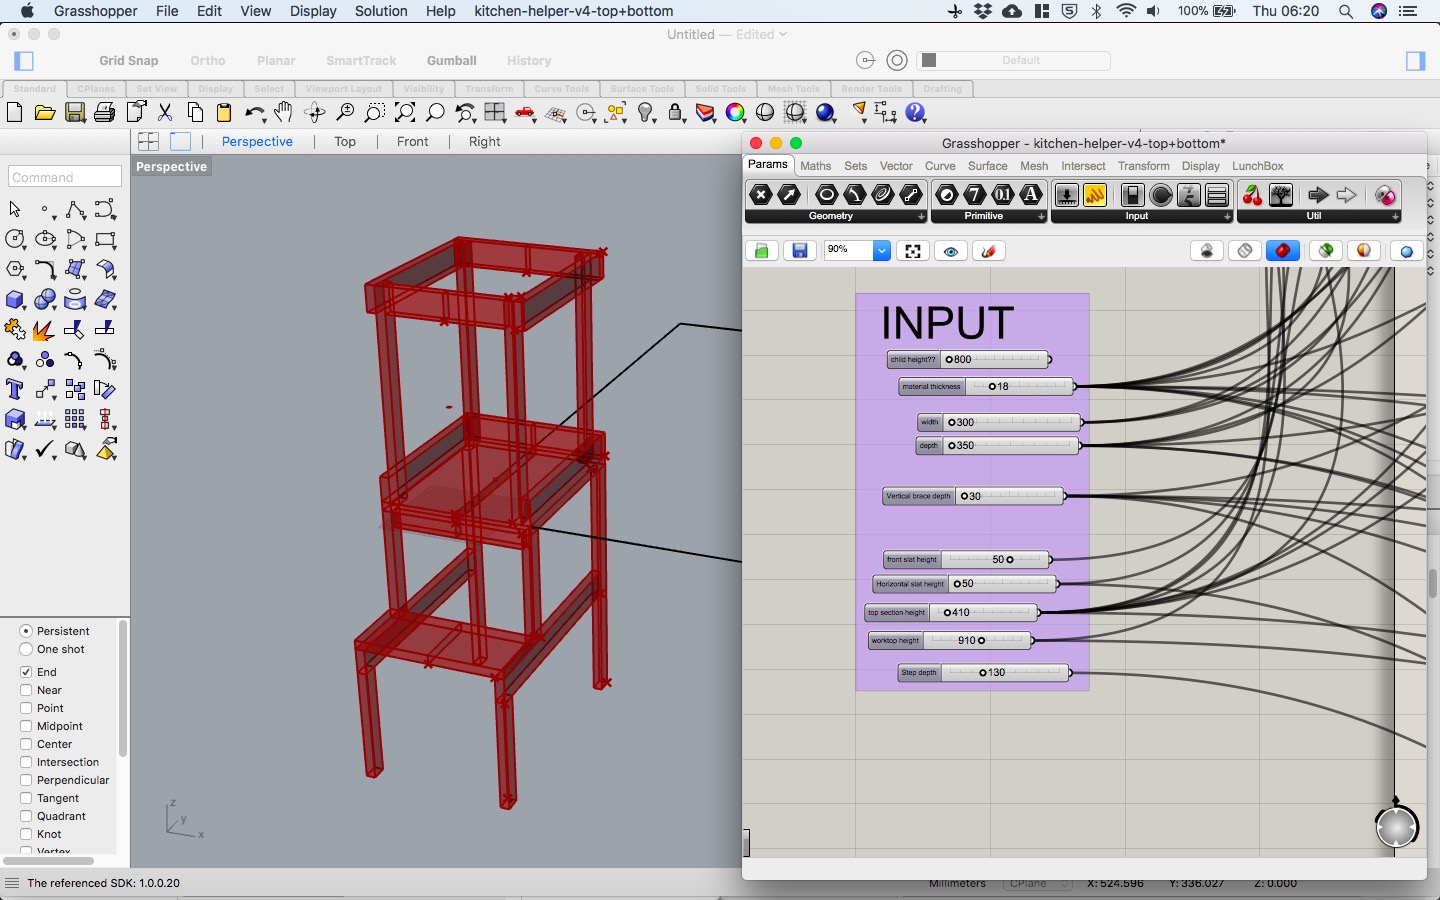Screen dimensions: 1440x900
Task: Click inside the Rhino Command input field
Action: tap(64, 177)
